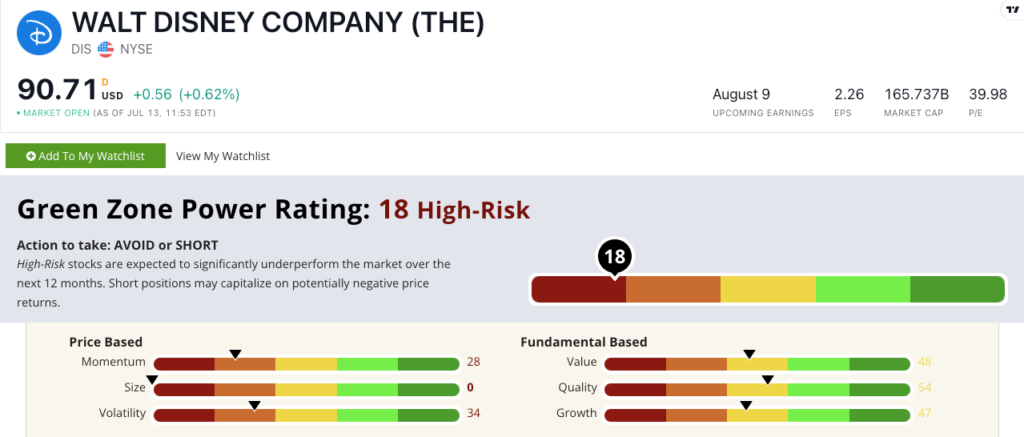The height and width of the screenshot is (437, 1024).
Task: Click the Momentum slider pointer triangle
Action: [235, 353]
